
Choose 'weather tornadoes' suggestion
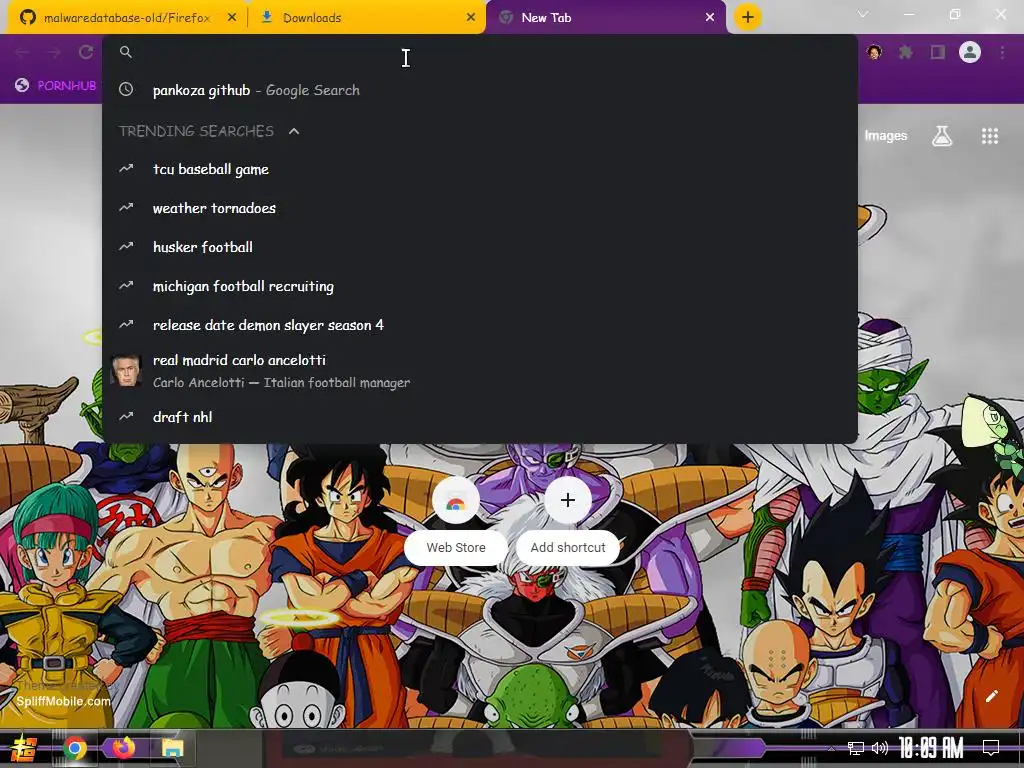[479, 208]
